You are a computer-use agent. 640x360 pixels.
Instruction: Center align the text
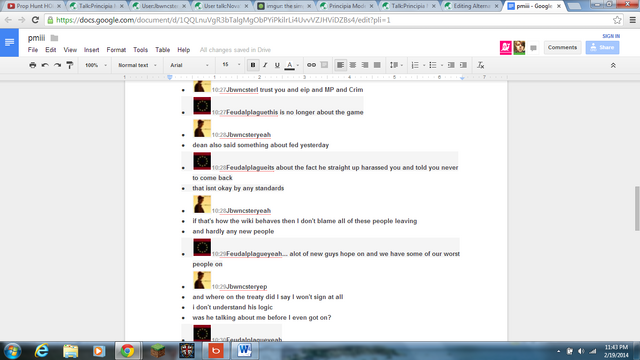click(353, 65)
